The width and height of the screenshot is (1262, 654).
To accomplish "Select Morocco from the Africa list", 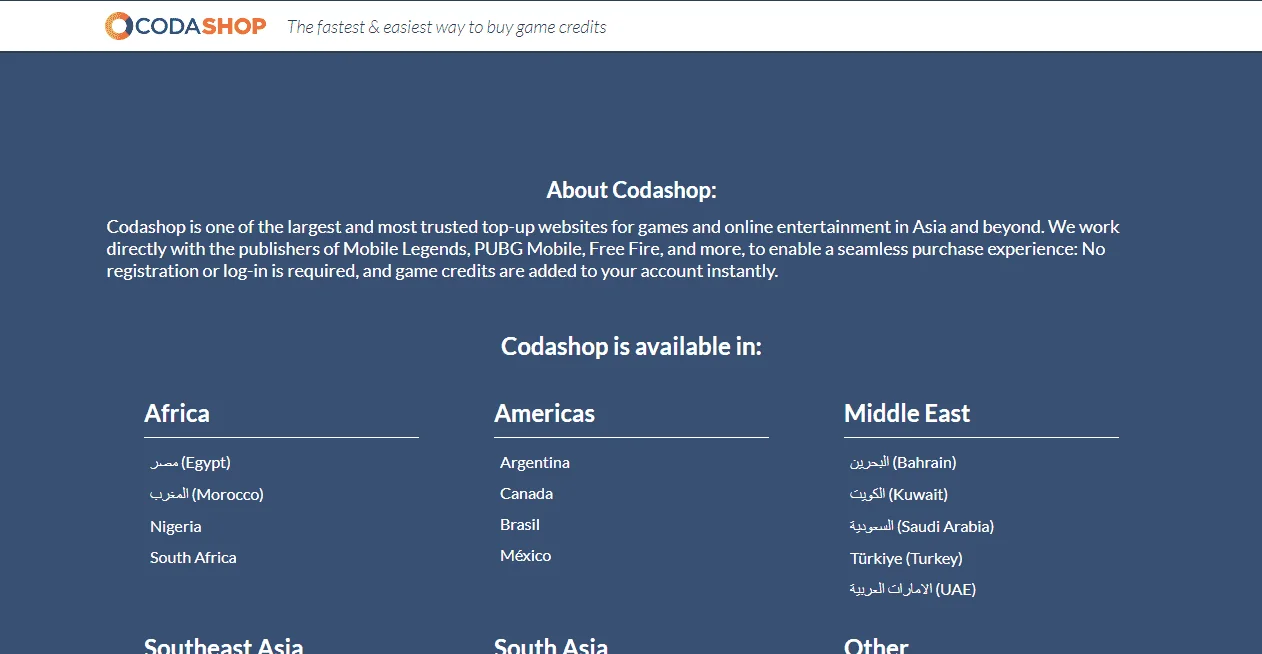I will pos(207,494).
